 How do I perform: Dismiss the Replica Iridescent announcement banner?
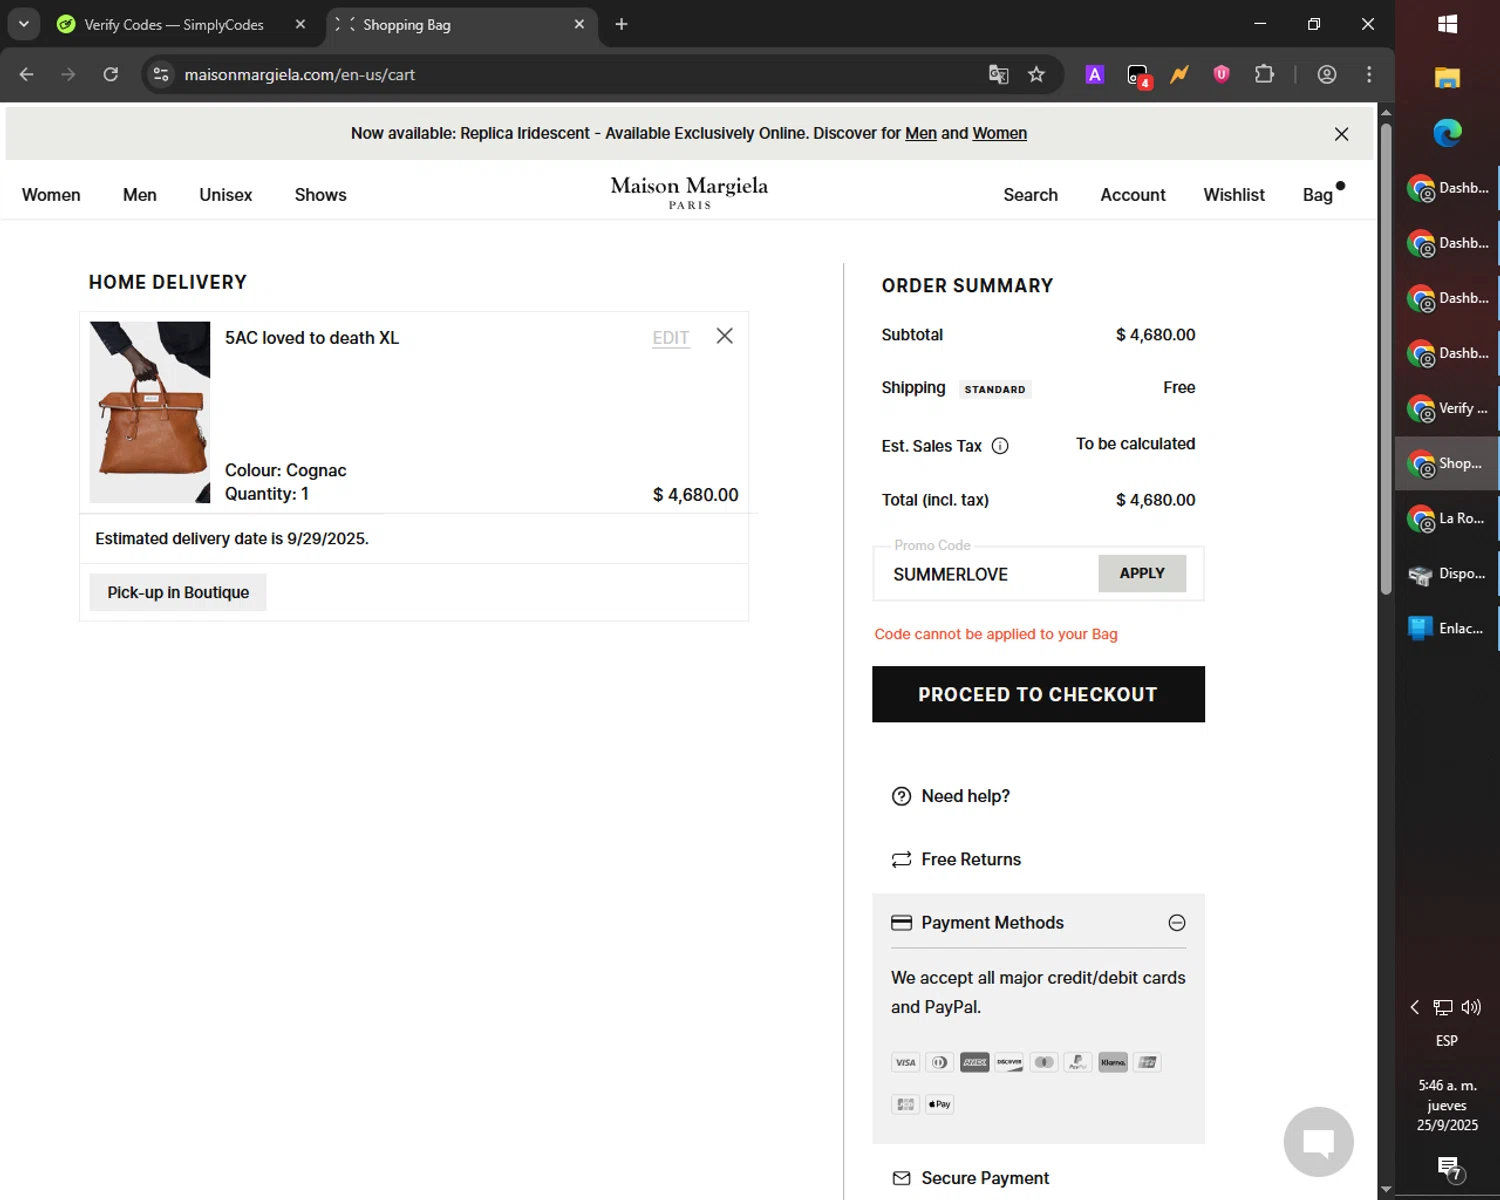tap(1341, 134)
